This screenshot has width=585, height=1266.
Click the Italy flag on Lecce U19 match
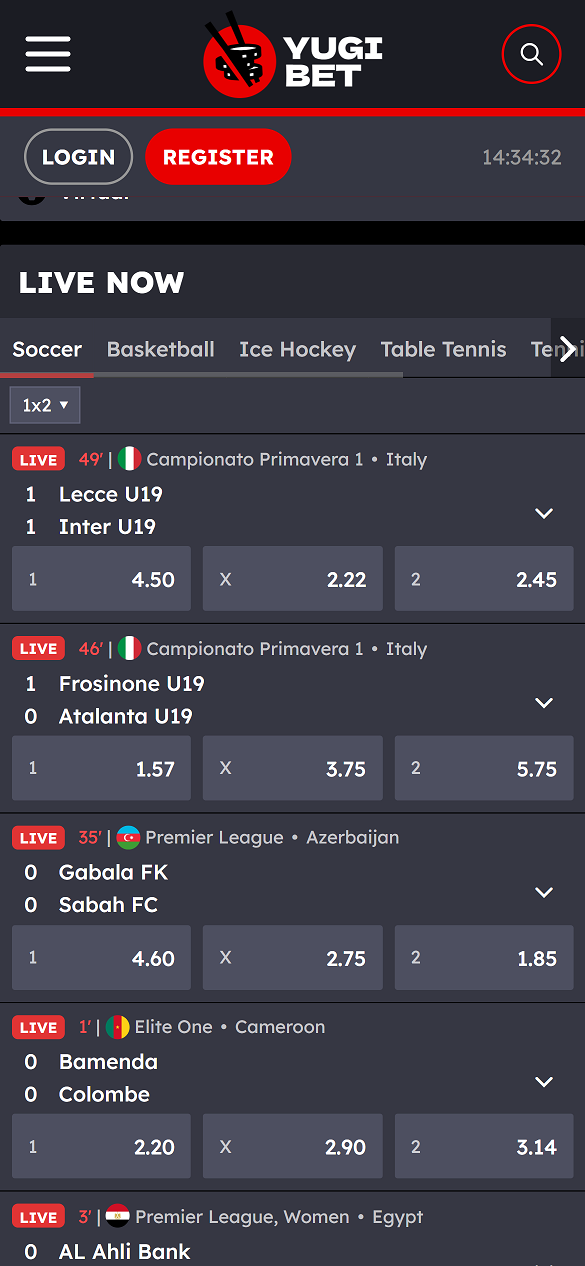point(129,459)
